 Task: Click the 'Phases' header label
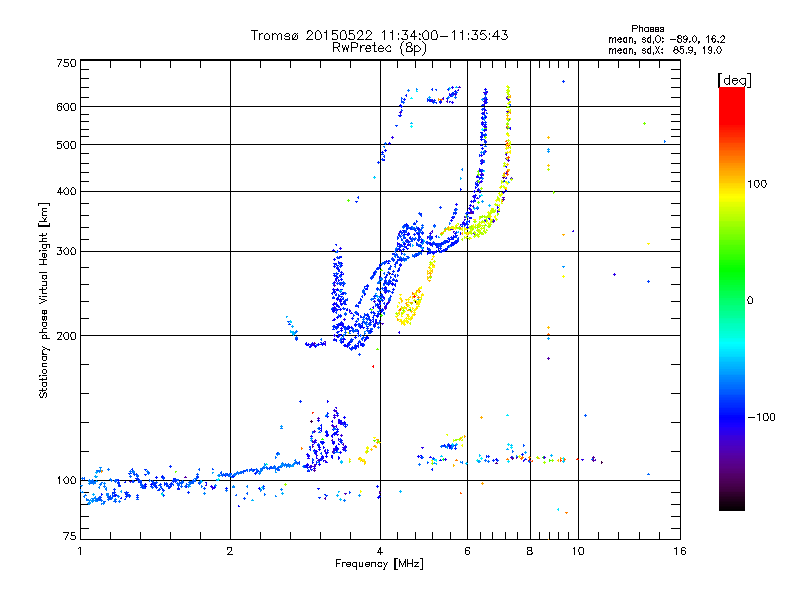click(647, 29)
